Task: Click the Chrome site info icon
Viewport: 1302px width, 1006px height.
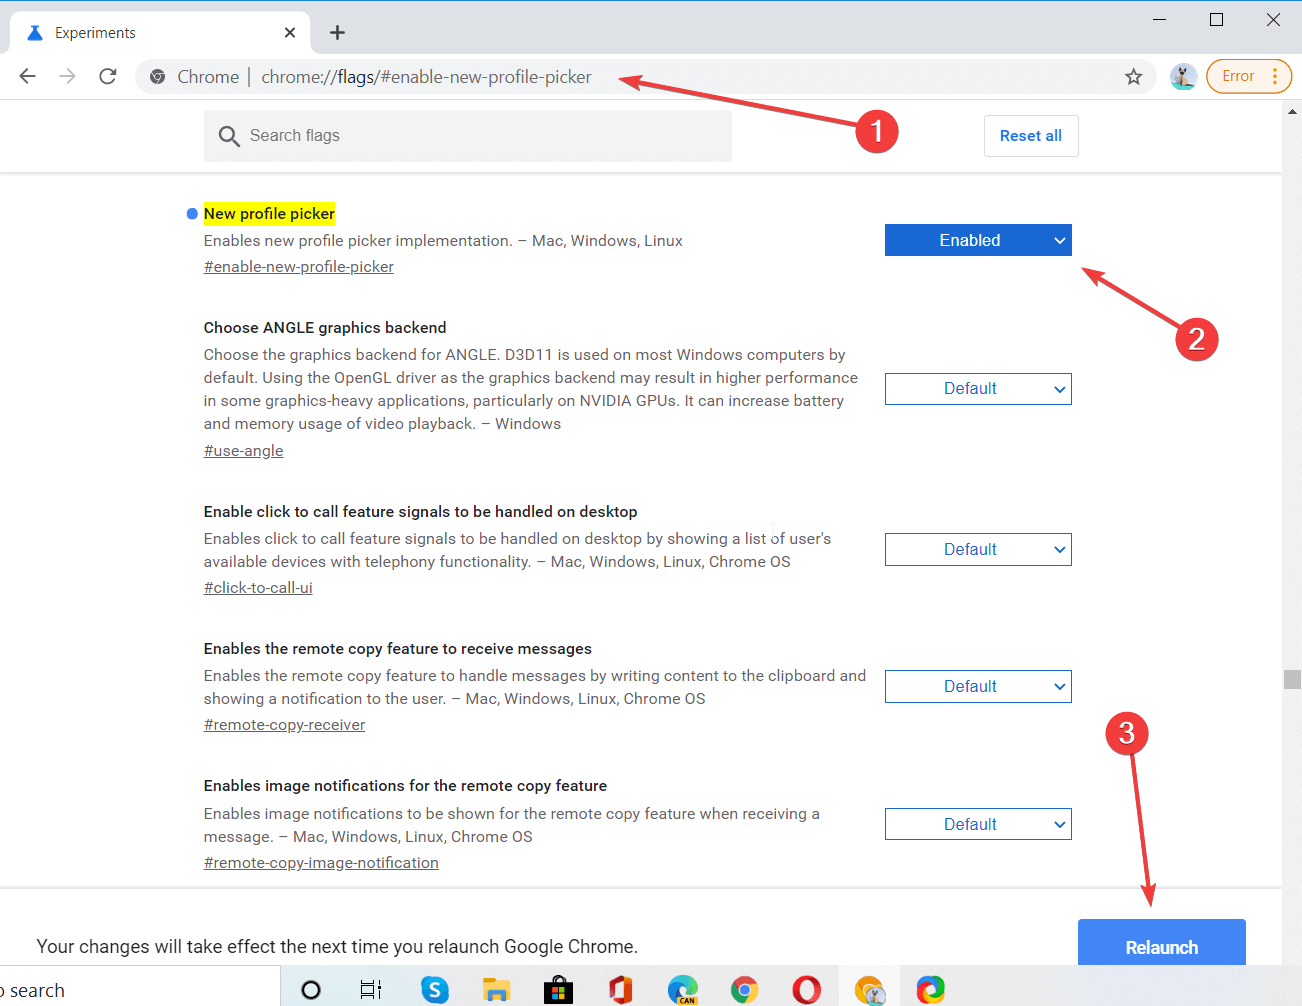Action: (x=157, y=77)
